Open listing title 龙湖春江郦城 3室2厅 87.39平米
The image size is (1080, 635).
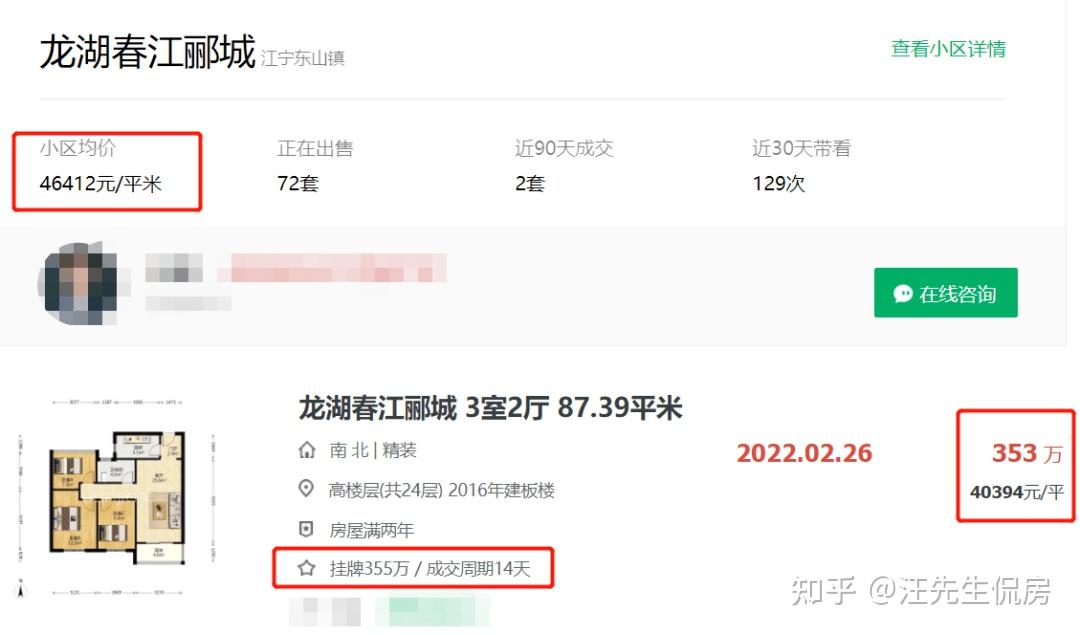490,408
